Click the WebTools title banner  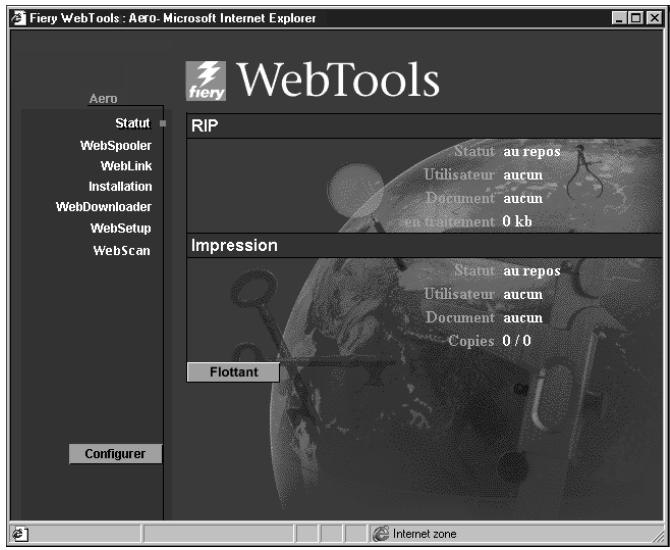(338, 79)
